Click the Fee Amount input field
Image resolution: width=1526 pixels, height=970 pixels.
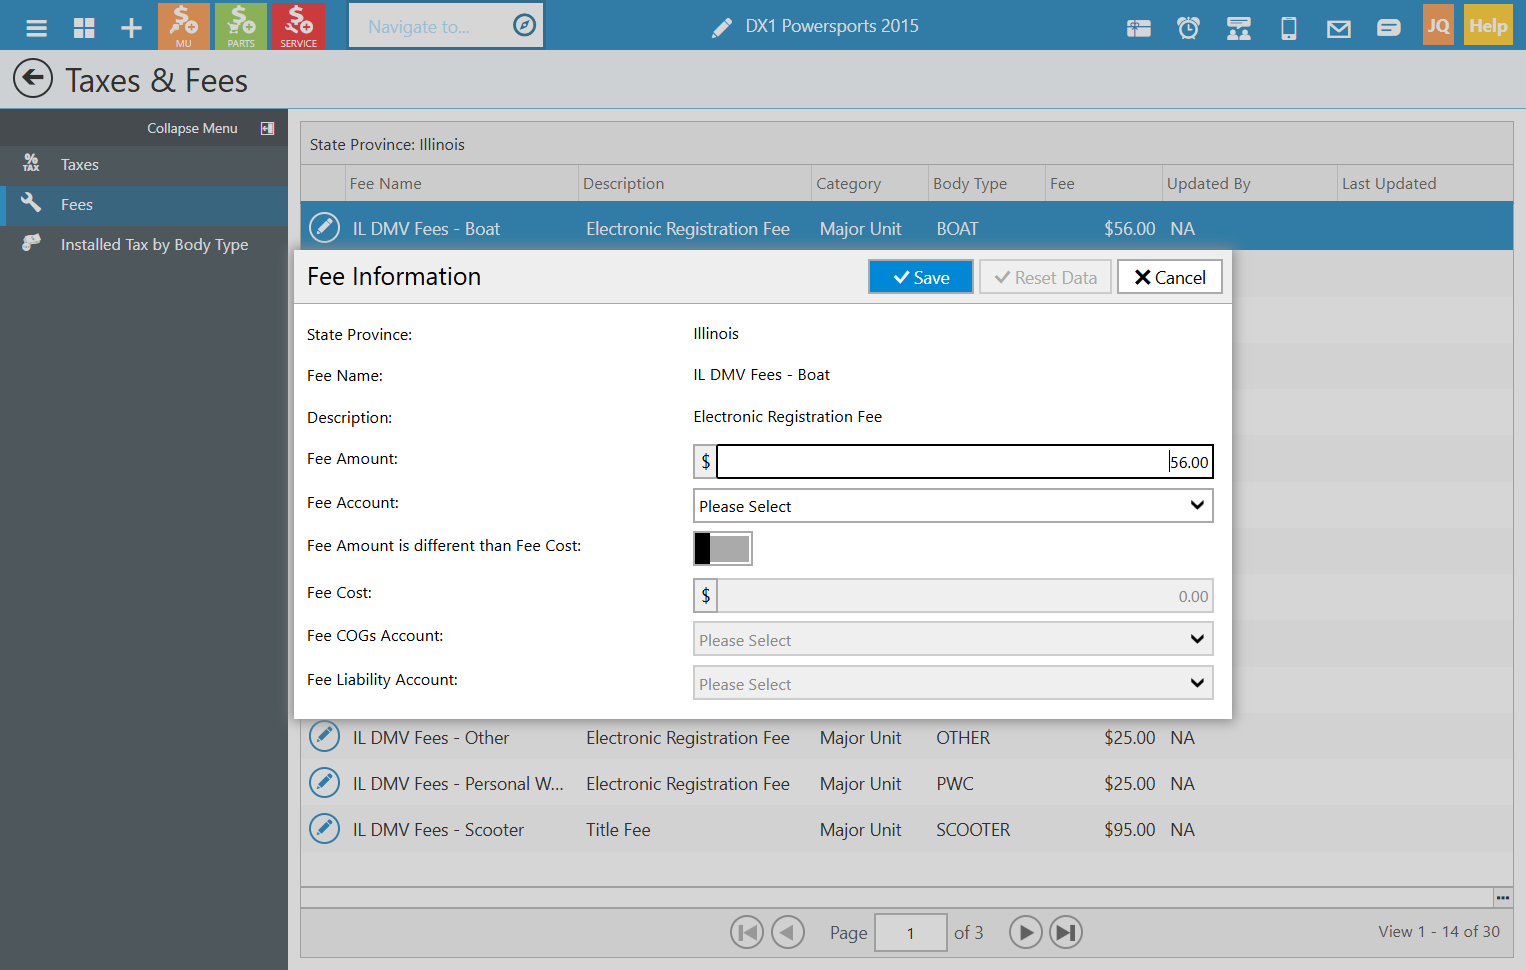point(965,462)
